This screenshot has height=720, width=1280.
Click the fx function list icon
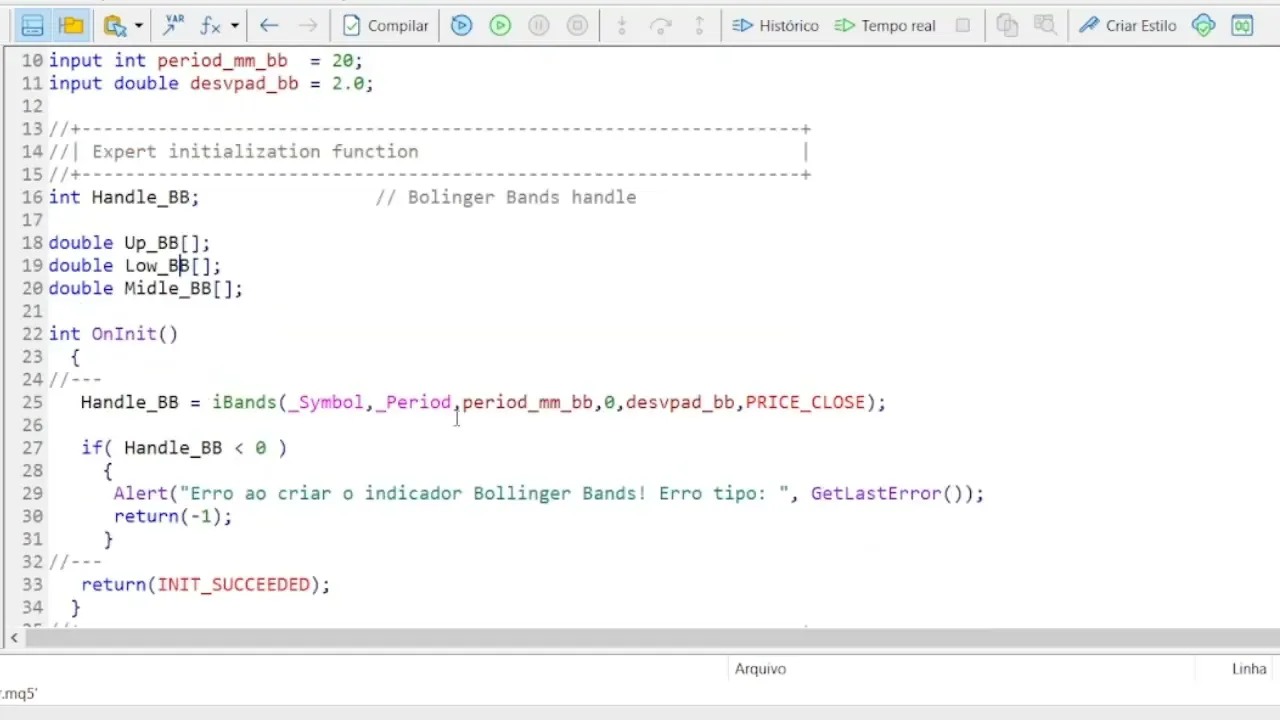click(x=210, y=25)
